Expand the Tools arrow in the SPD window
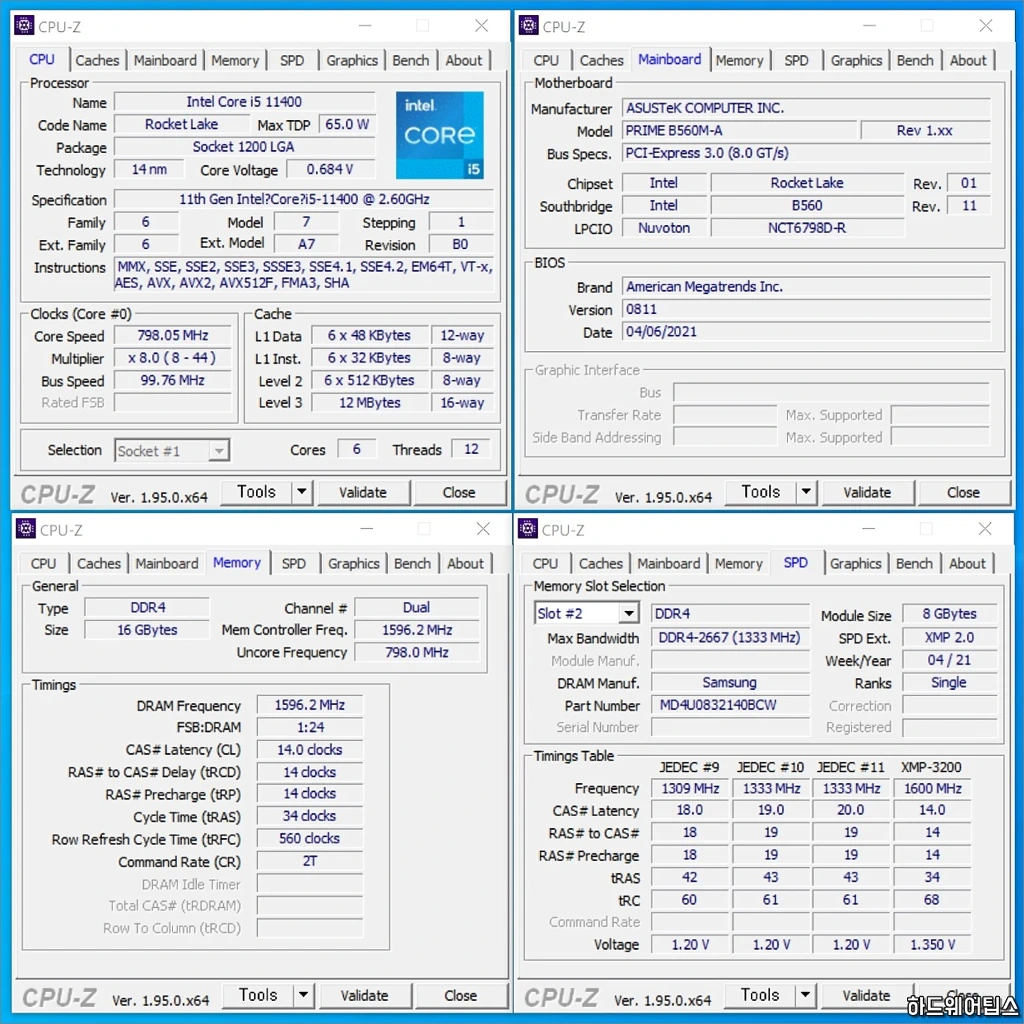 (805, 995)
